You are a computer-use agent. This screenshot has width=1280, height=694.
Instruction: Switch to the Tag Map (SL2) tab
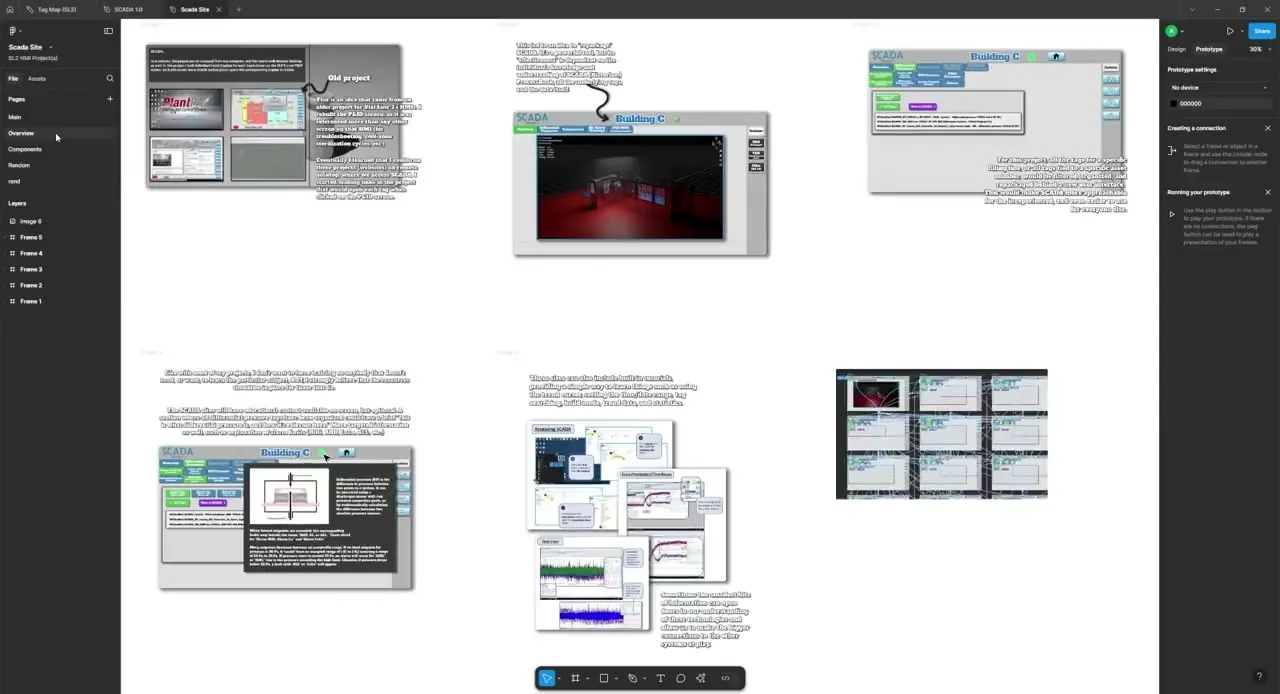pos(57,9)
